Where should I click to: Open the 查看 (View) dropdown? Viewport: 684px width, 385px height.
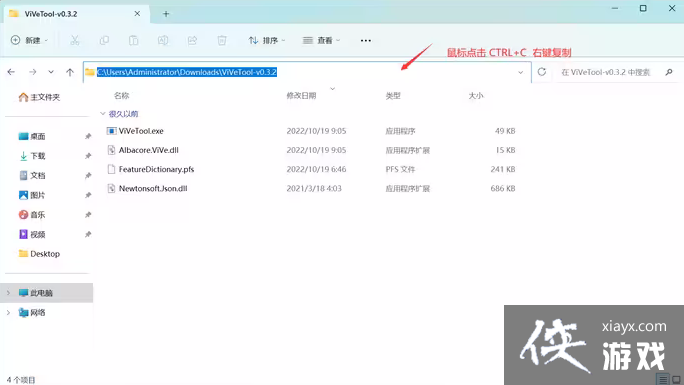[x=321, y=40]
